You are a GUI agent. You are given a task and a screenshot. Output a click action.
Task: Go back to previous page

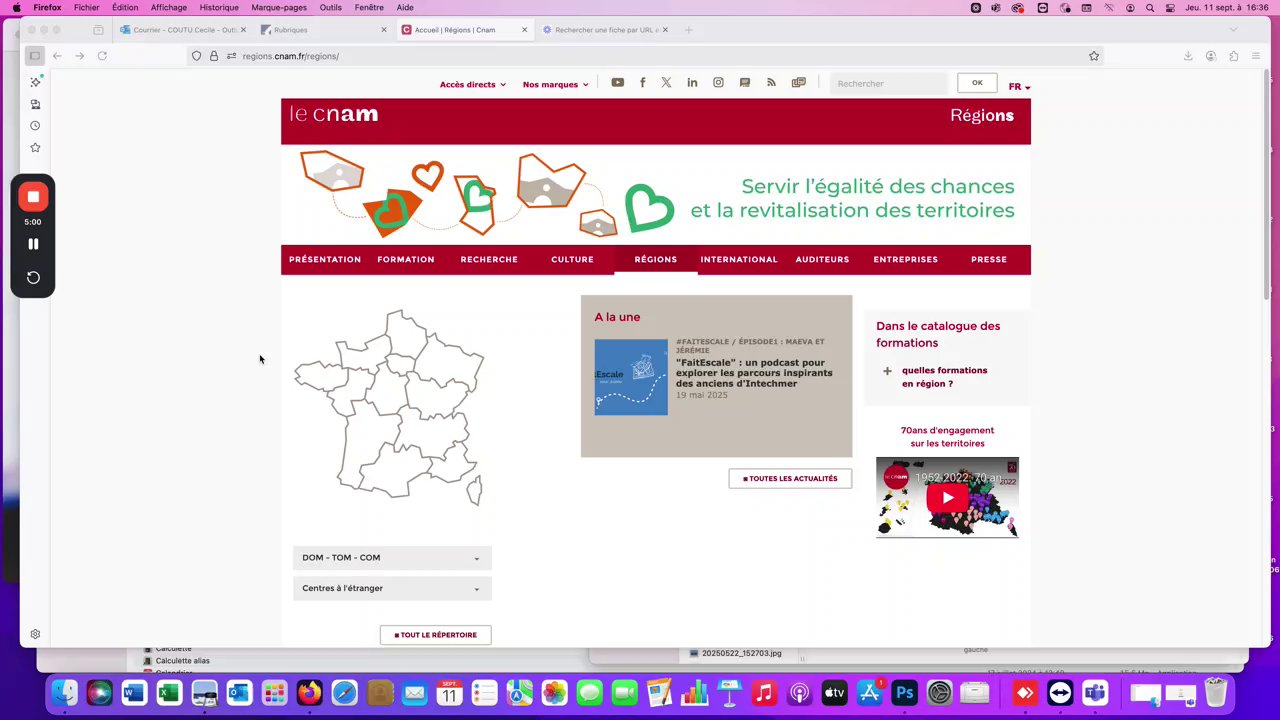(57, 56)
